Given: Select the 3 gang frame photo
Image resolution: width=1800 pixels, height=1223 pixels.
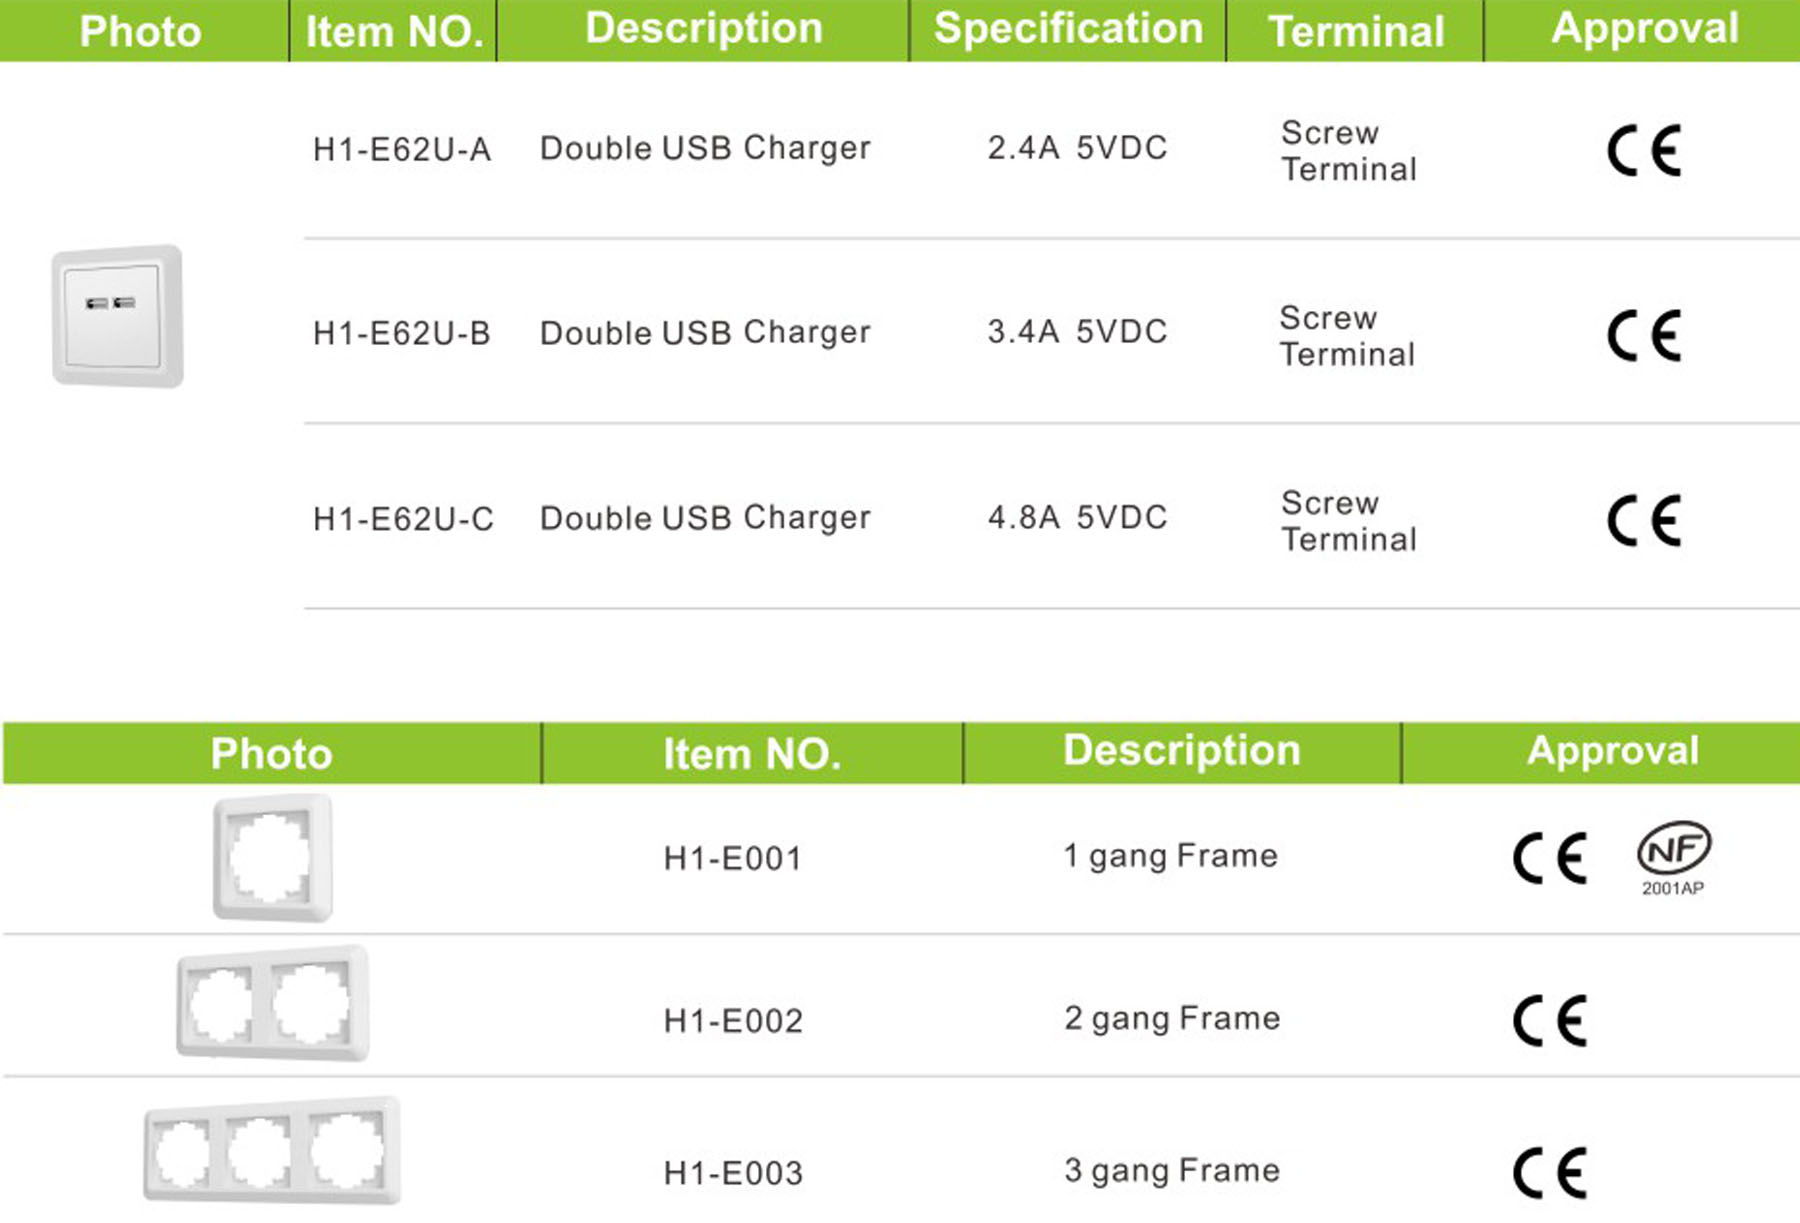Looking at the screenshot, I should tap(272, 1150).
